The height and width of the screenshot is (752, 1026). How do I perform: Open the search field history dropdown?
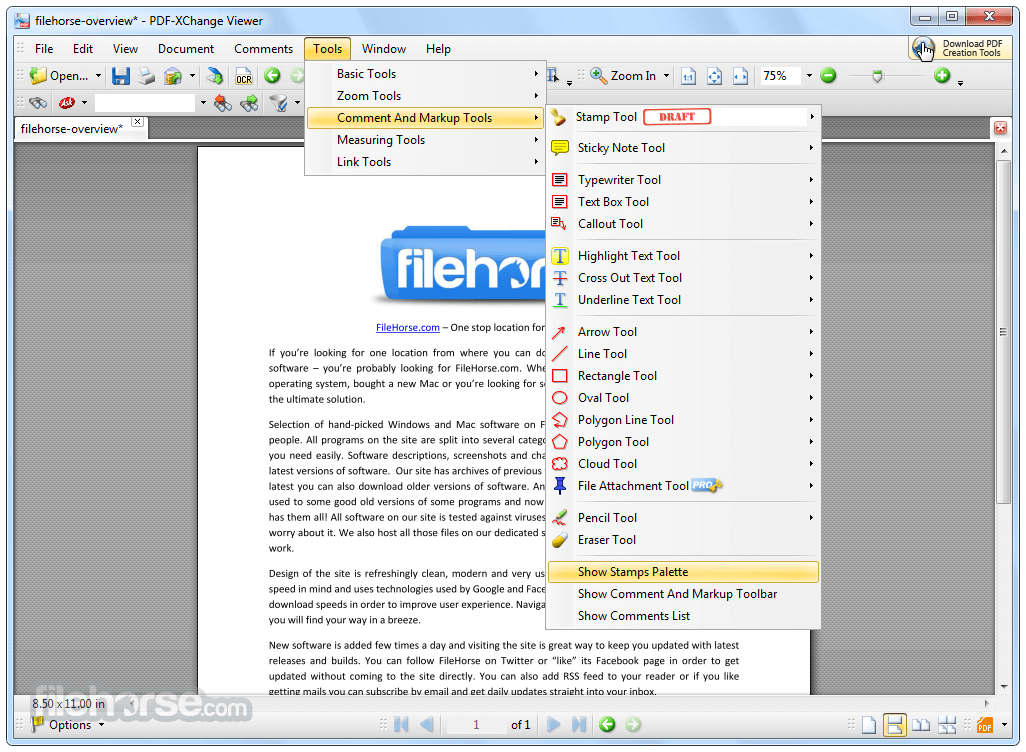(x=203, y=103)
